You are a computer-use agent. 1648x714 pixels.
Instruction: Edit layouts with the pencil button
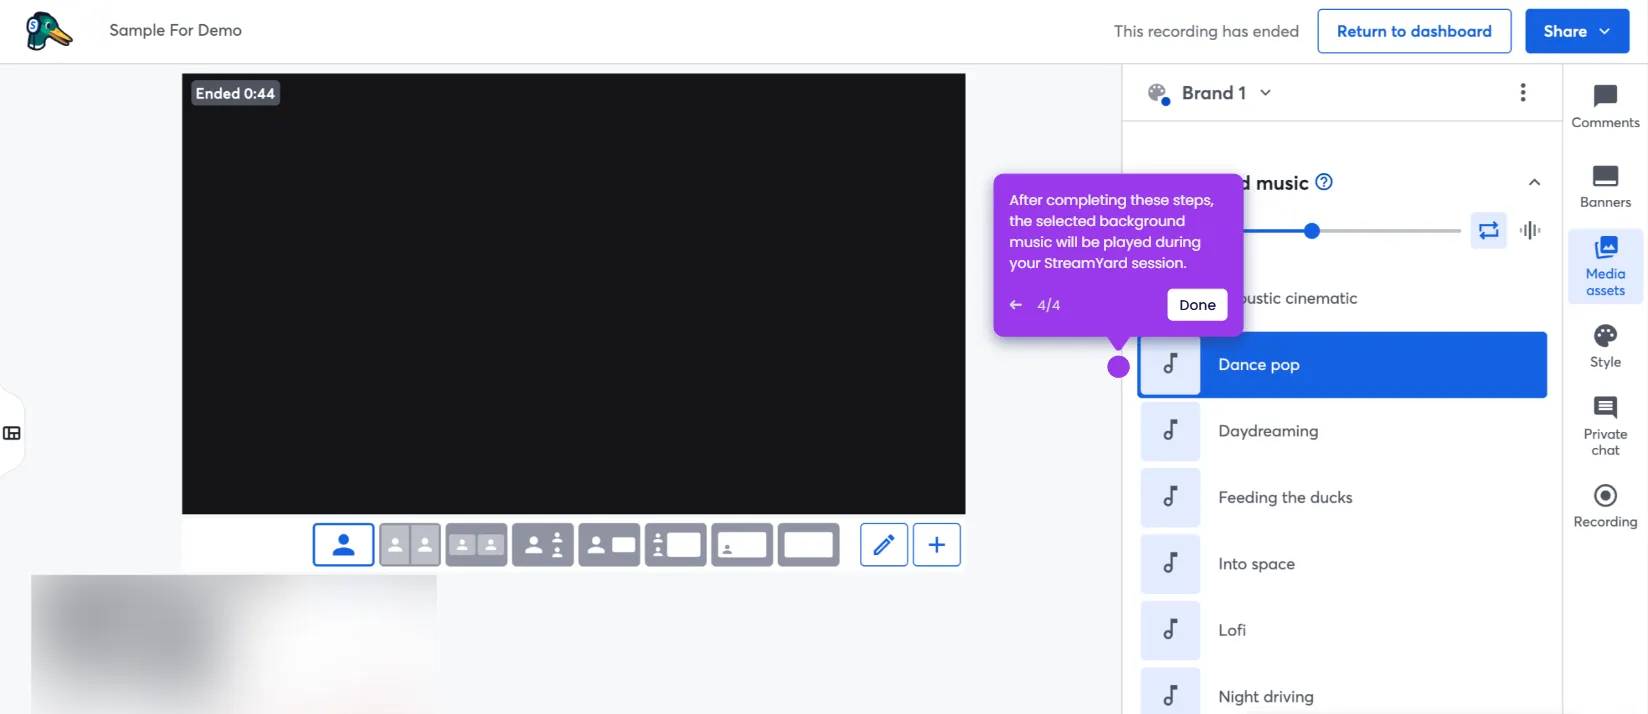[x=884, y=545]
